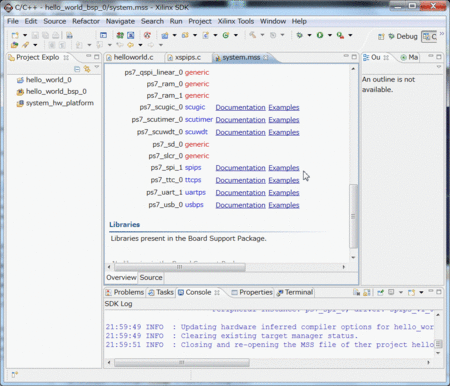Maximize the editor area
Image resolution: width=450 pixels, height=386 pixels.
click(354, 57)
